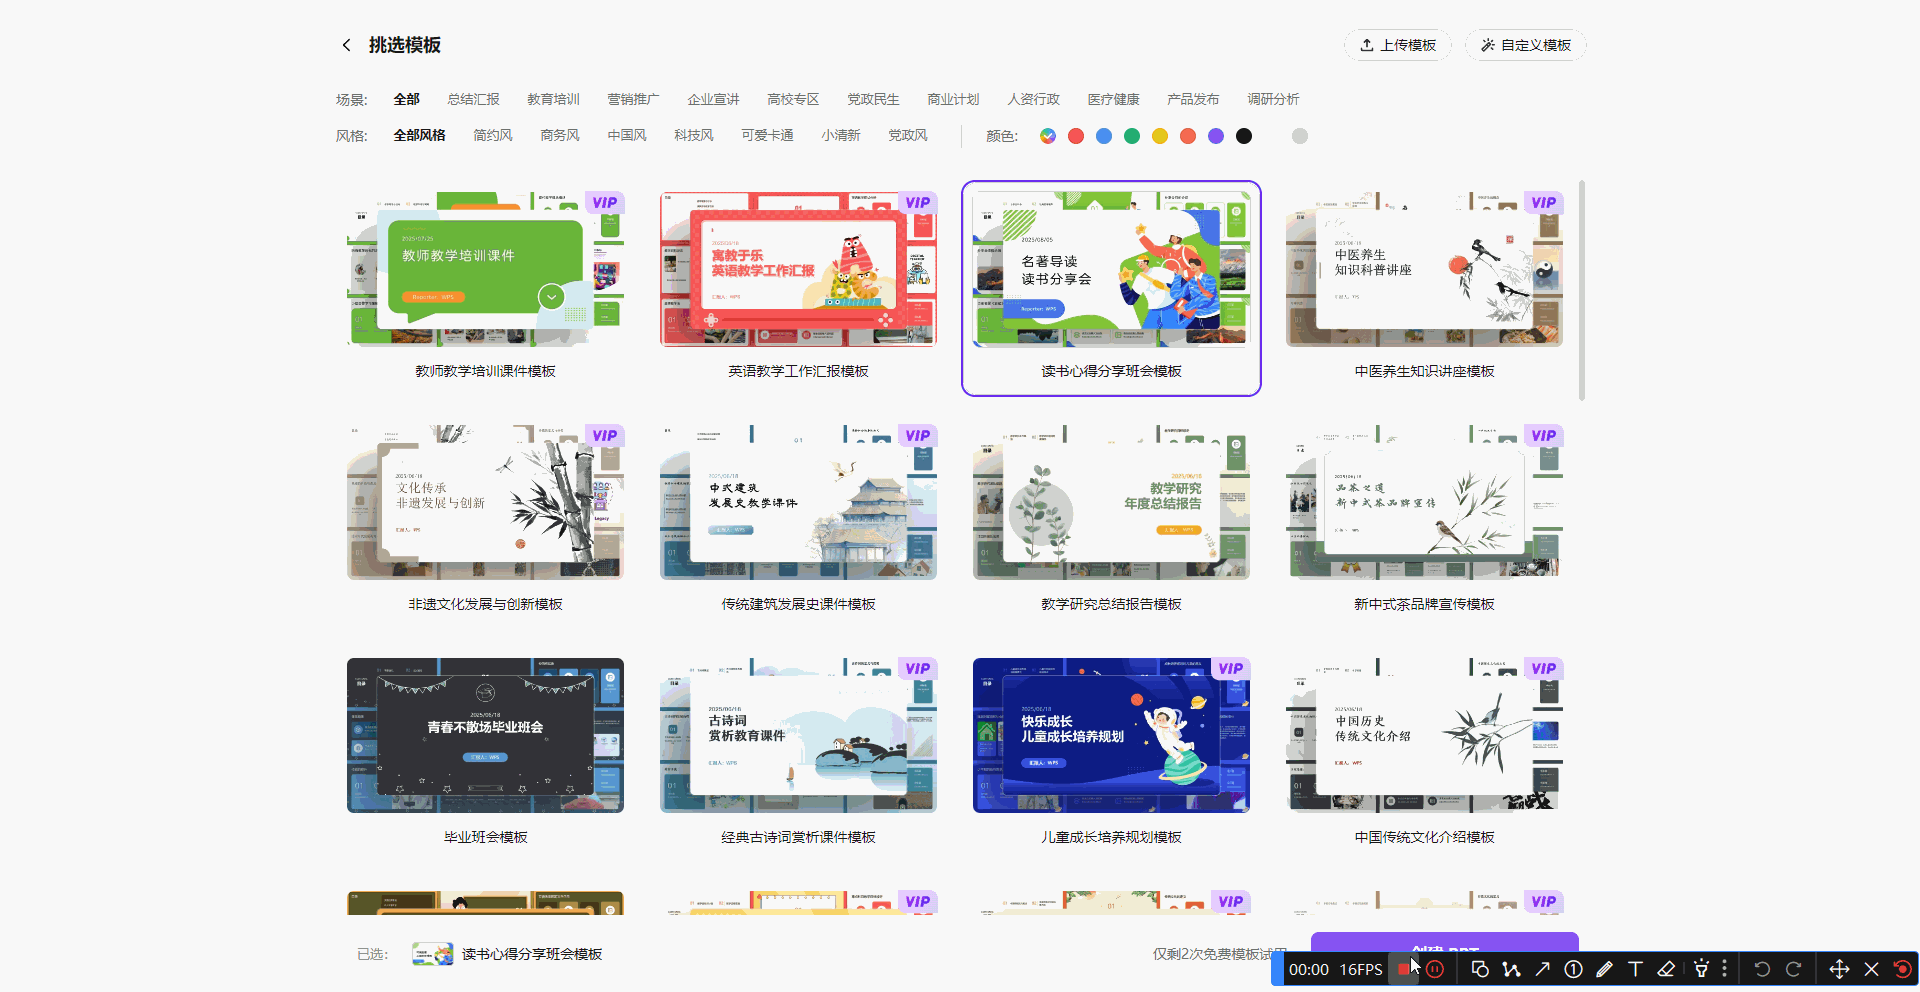The height and width of the screenshot is (992, 1920).
Task: Pick the yellow color swatch
Action: click(x=1160, y=136)
